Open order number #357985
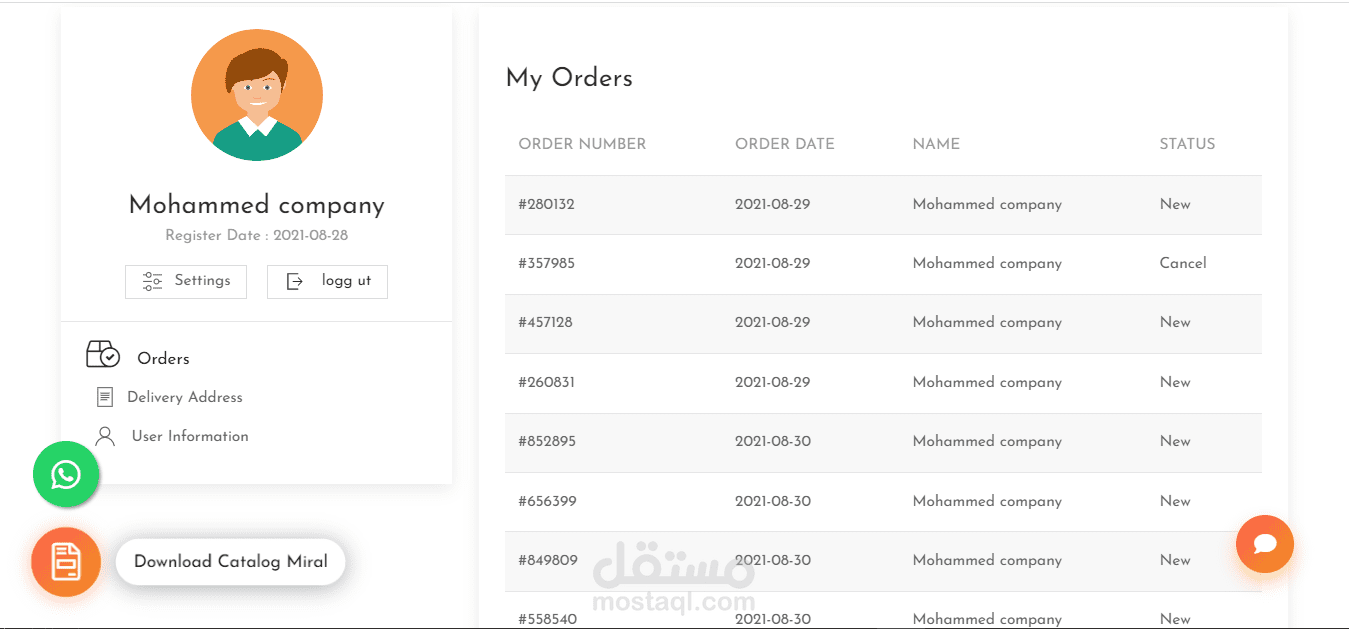 point(546,263)
